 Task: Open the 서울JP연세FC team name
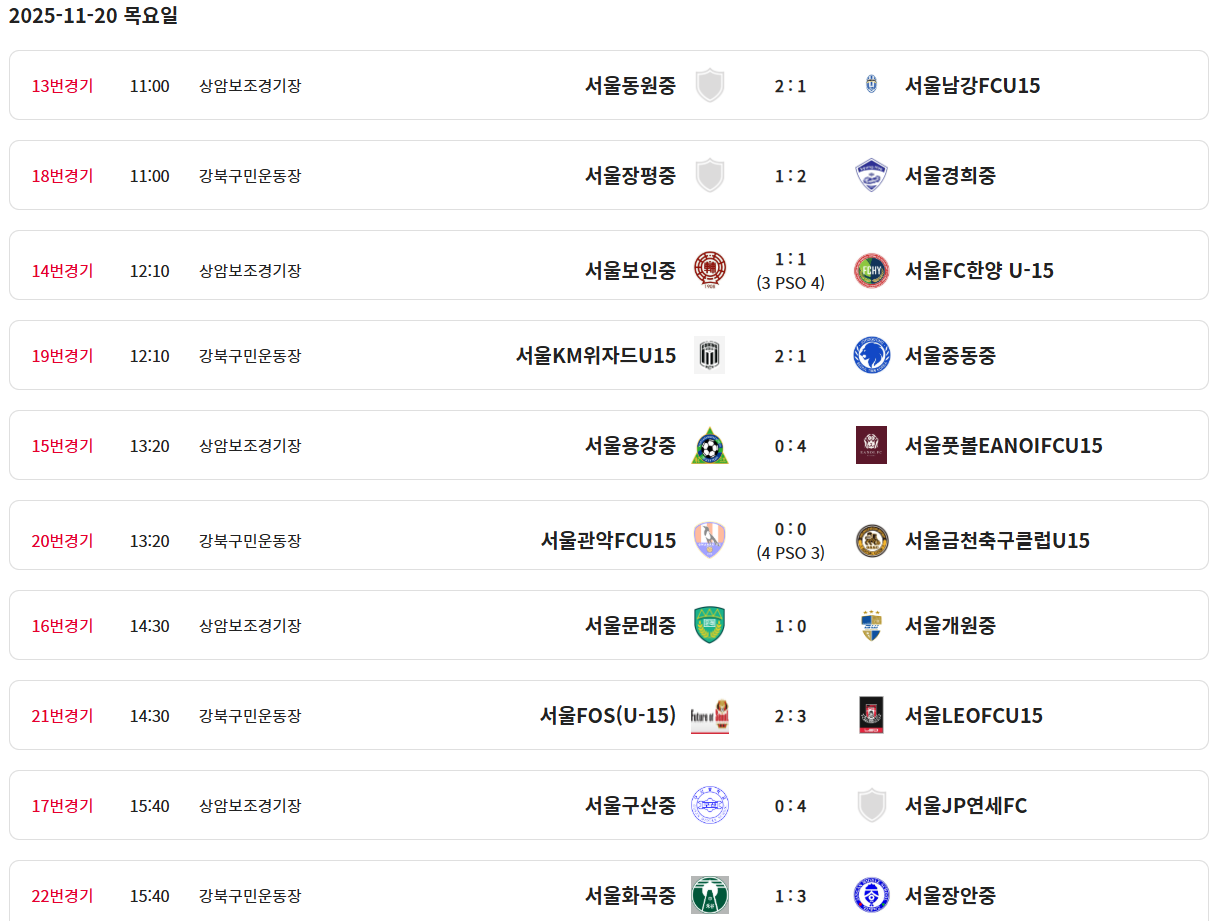(965, 805)
